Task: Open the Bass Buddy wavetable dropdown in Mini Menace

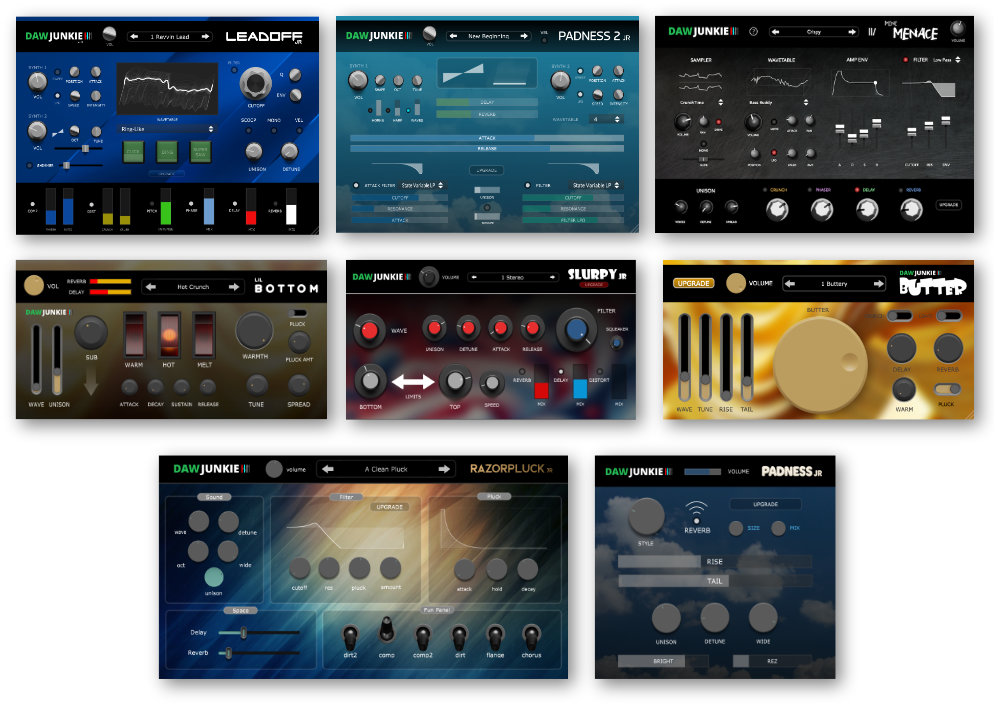Action: pyautogui.click(x=778, y=103)
